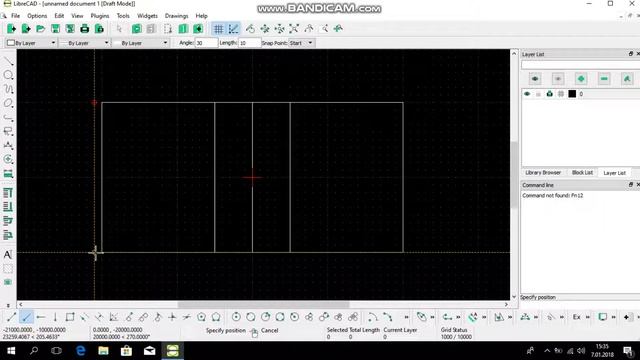Select the Polygon center-corner tool
Viewport: 640px width, 360px height.
point(201,317)
